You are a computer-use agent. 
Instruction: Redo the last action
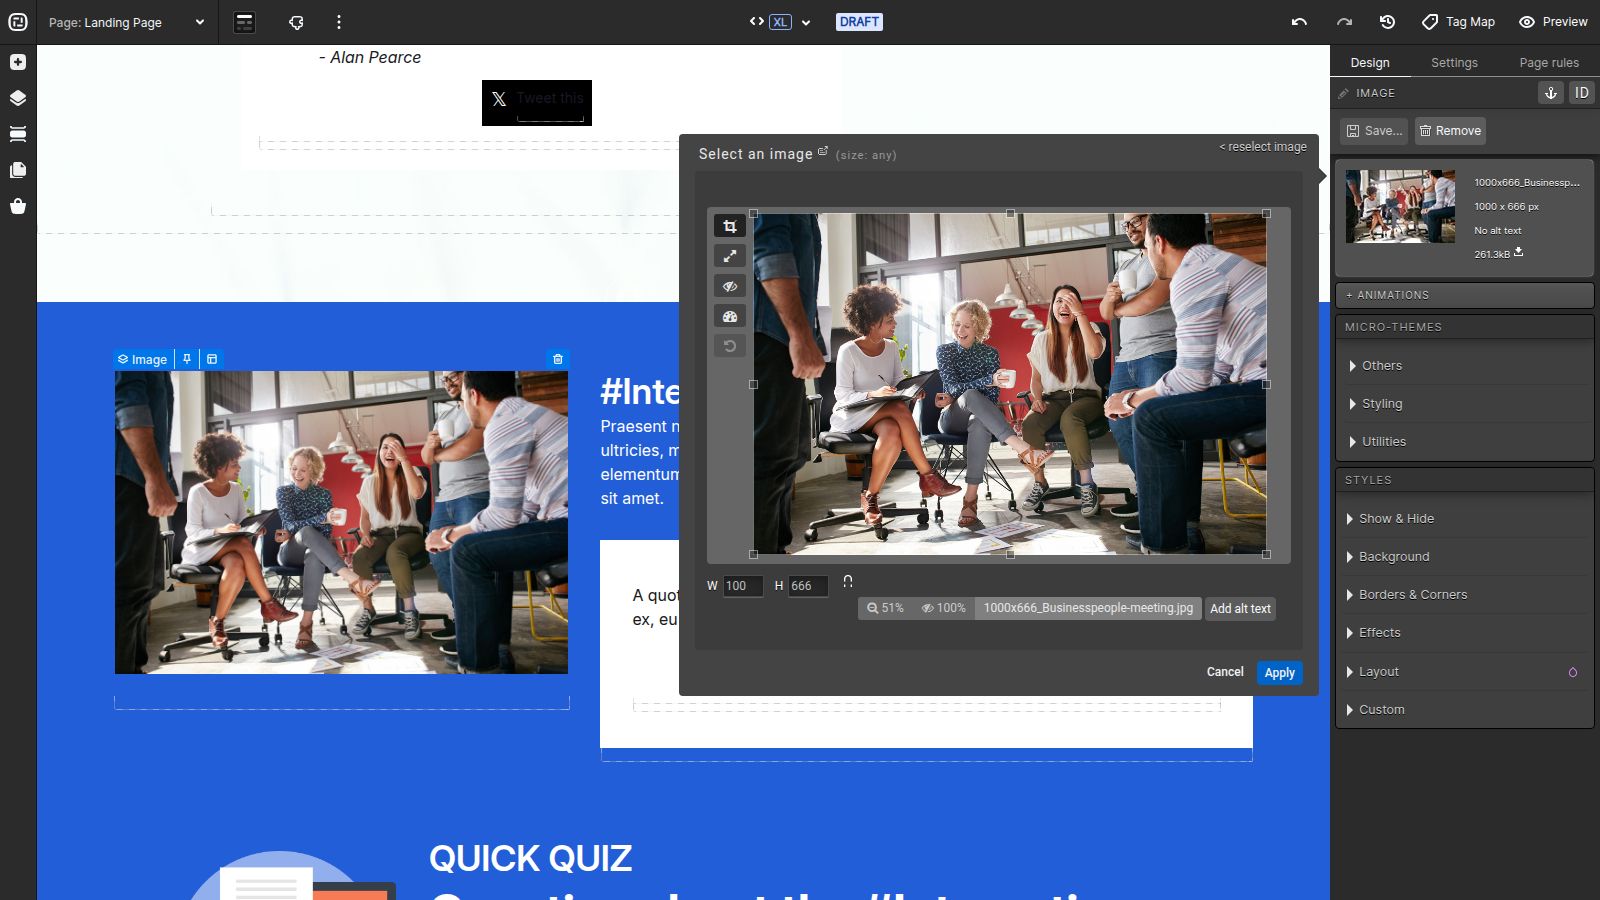pos(1344,22)
